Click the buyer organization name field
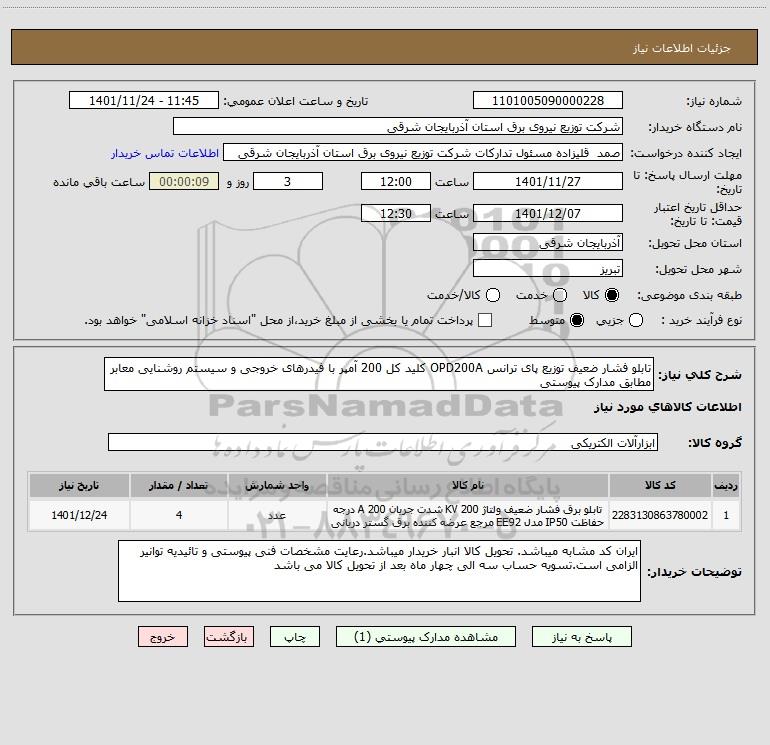 [398, 127]
